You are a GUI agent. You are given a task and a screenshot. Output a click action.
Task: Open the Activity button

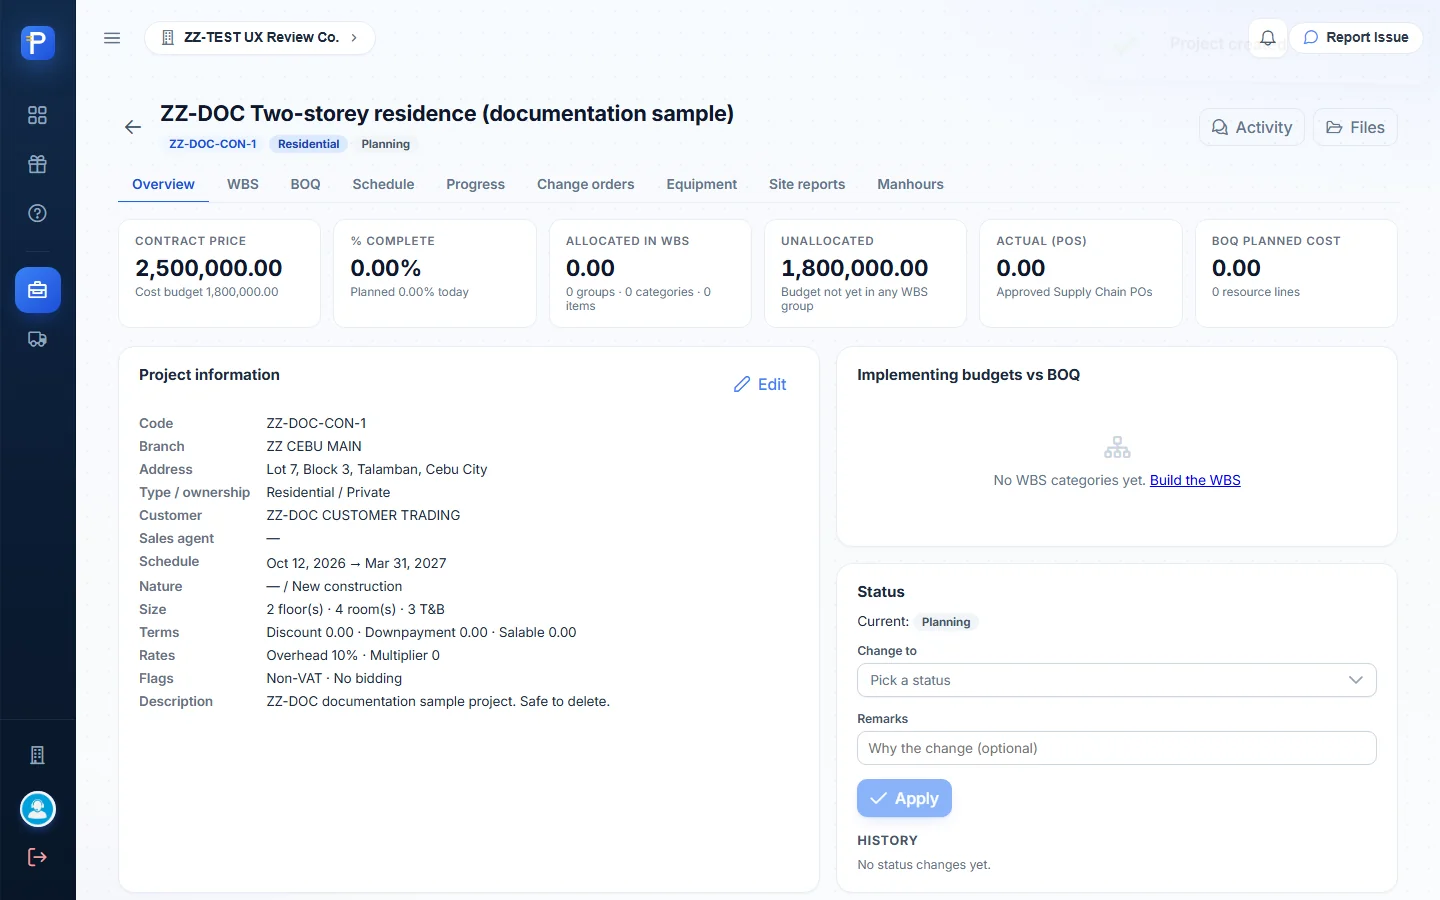click(1252, 127)
